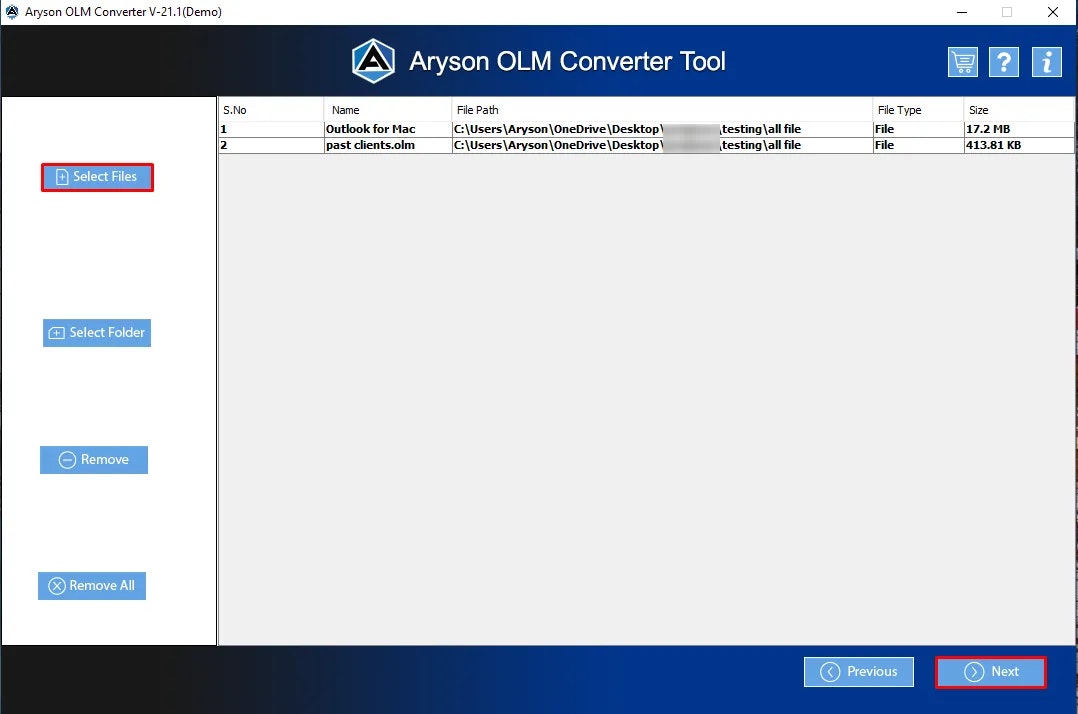Click the file path of Outlook for Mac row
Image resolution: width=1078 pixels, height=714 pixels.
[662, 129]
